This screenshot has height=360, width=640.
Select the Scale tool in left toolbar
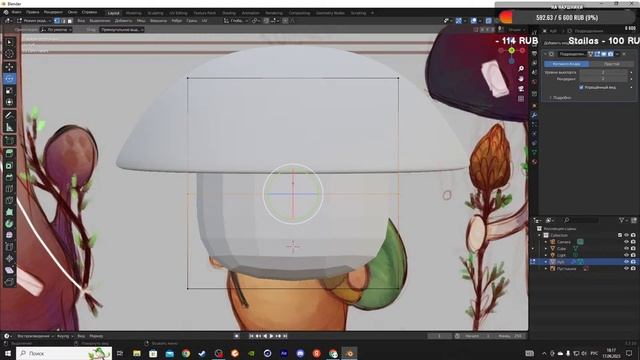(9, 90)
